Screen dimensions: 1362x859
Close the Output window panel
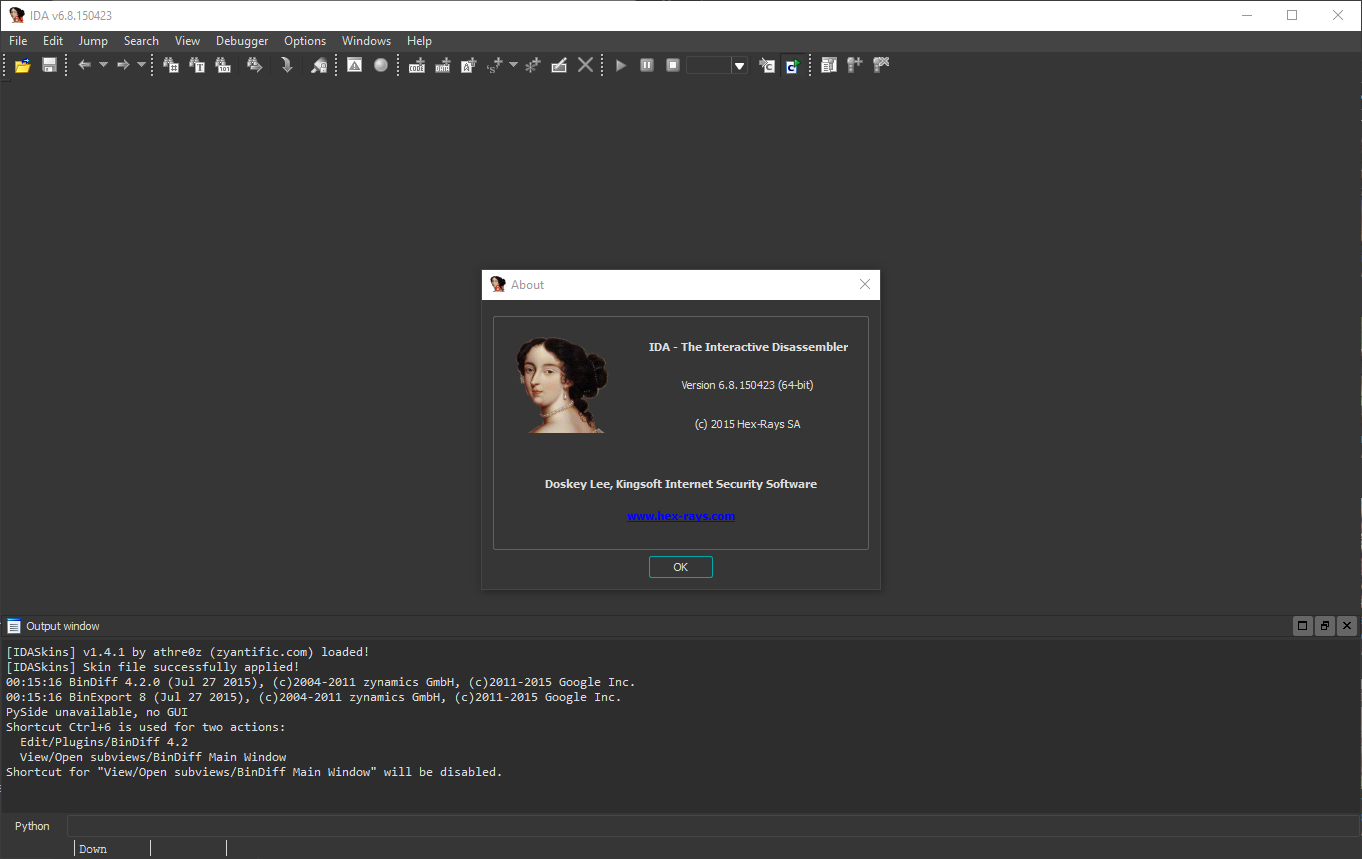tap(1346, 626)
